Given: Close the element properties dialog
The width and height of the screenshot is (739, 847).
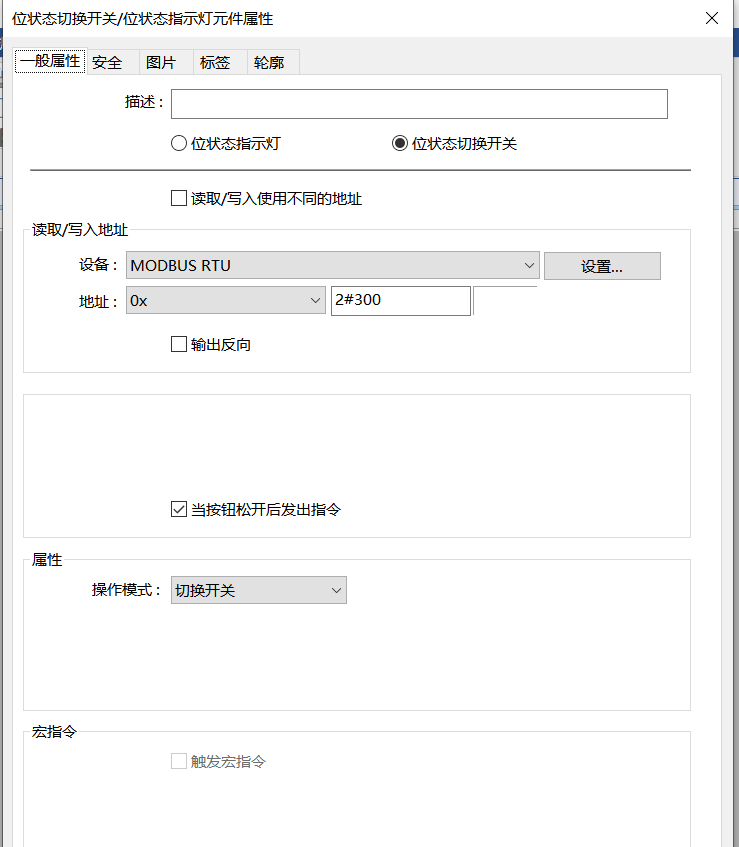Looking at the screenshot, I should tap(711, 18).
